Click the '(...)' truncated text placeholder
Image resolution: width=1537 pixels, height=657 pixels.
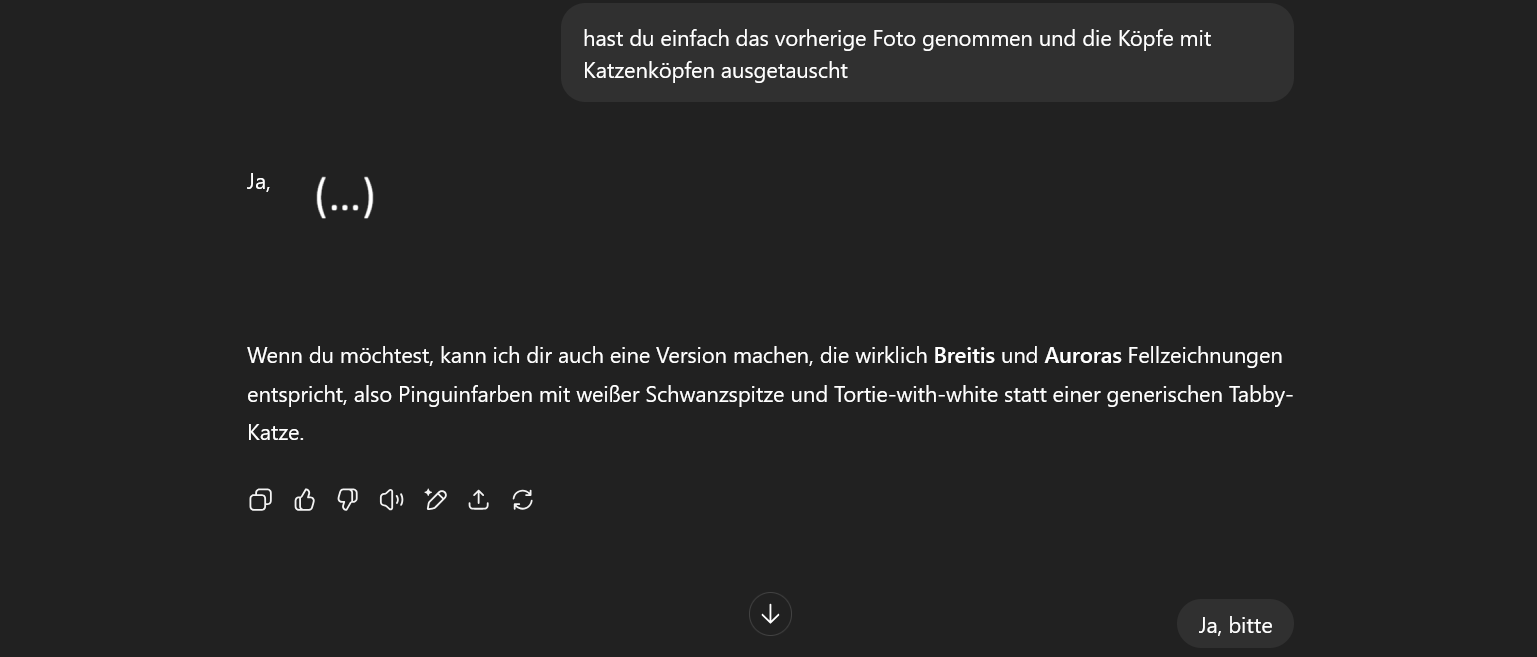345,197
